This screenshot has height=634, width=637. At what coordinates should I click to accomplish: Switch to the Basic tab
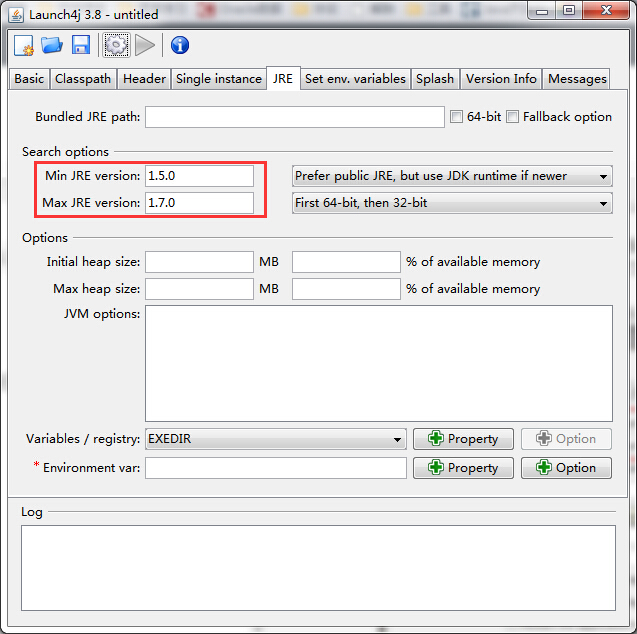29,79
